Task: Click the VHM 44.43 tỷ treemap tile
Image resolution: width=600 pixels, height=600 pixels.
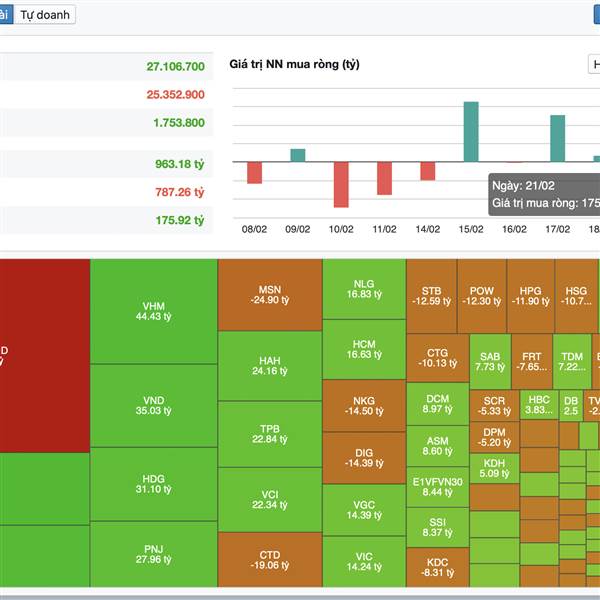Action: pos(153,311)
